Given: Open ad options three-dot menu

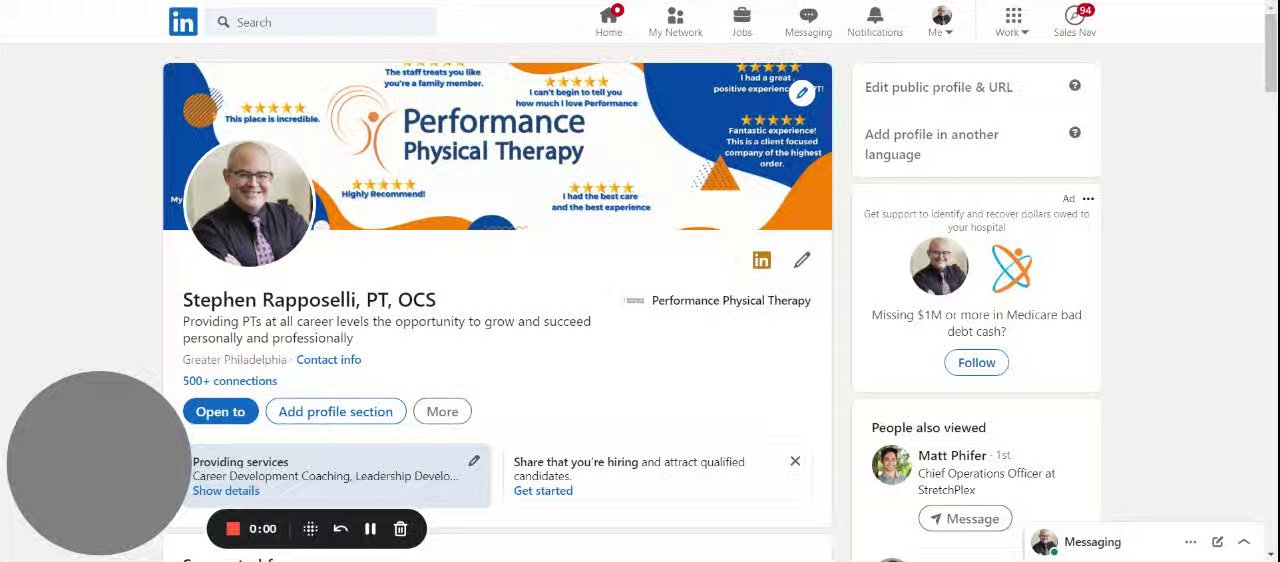Looking at the screenshot, I should coord(1088,199).
